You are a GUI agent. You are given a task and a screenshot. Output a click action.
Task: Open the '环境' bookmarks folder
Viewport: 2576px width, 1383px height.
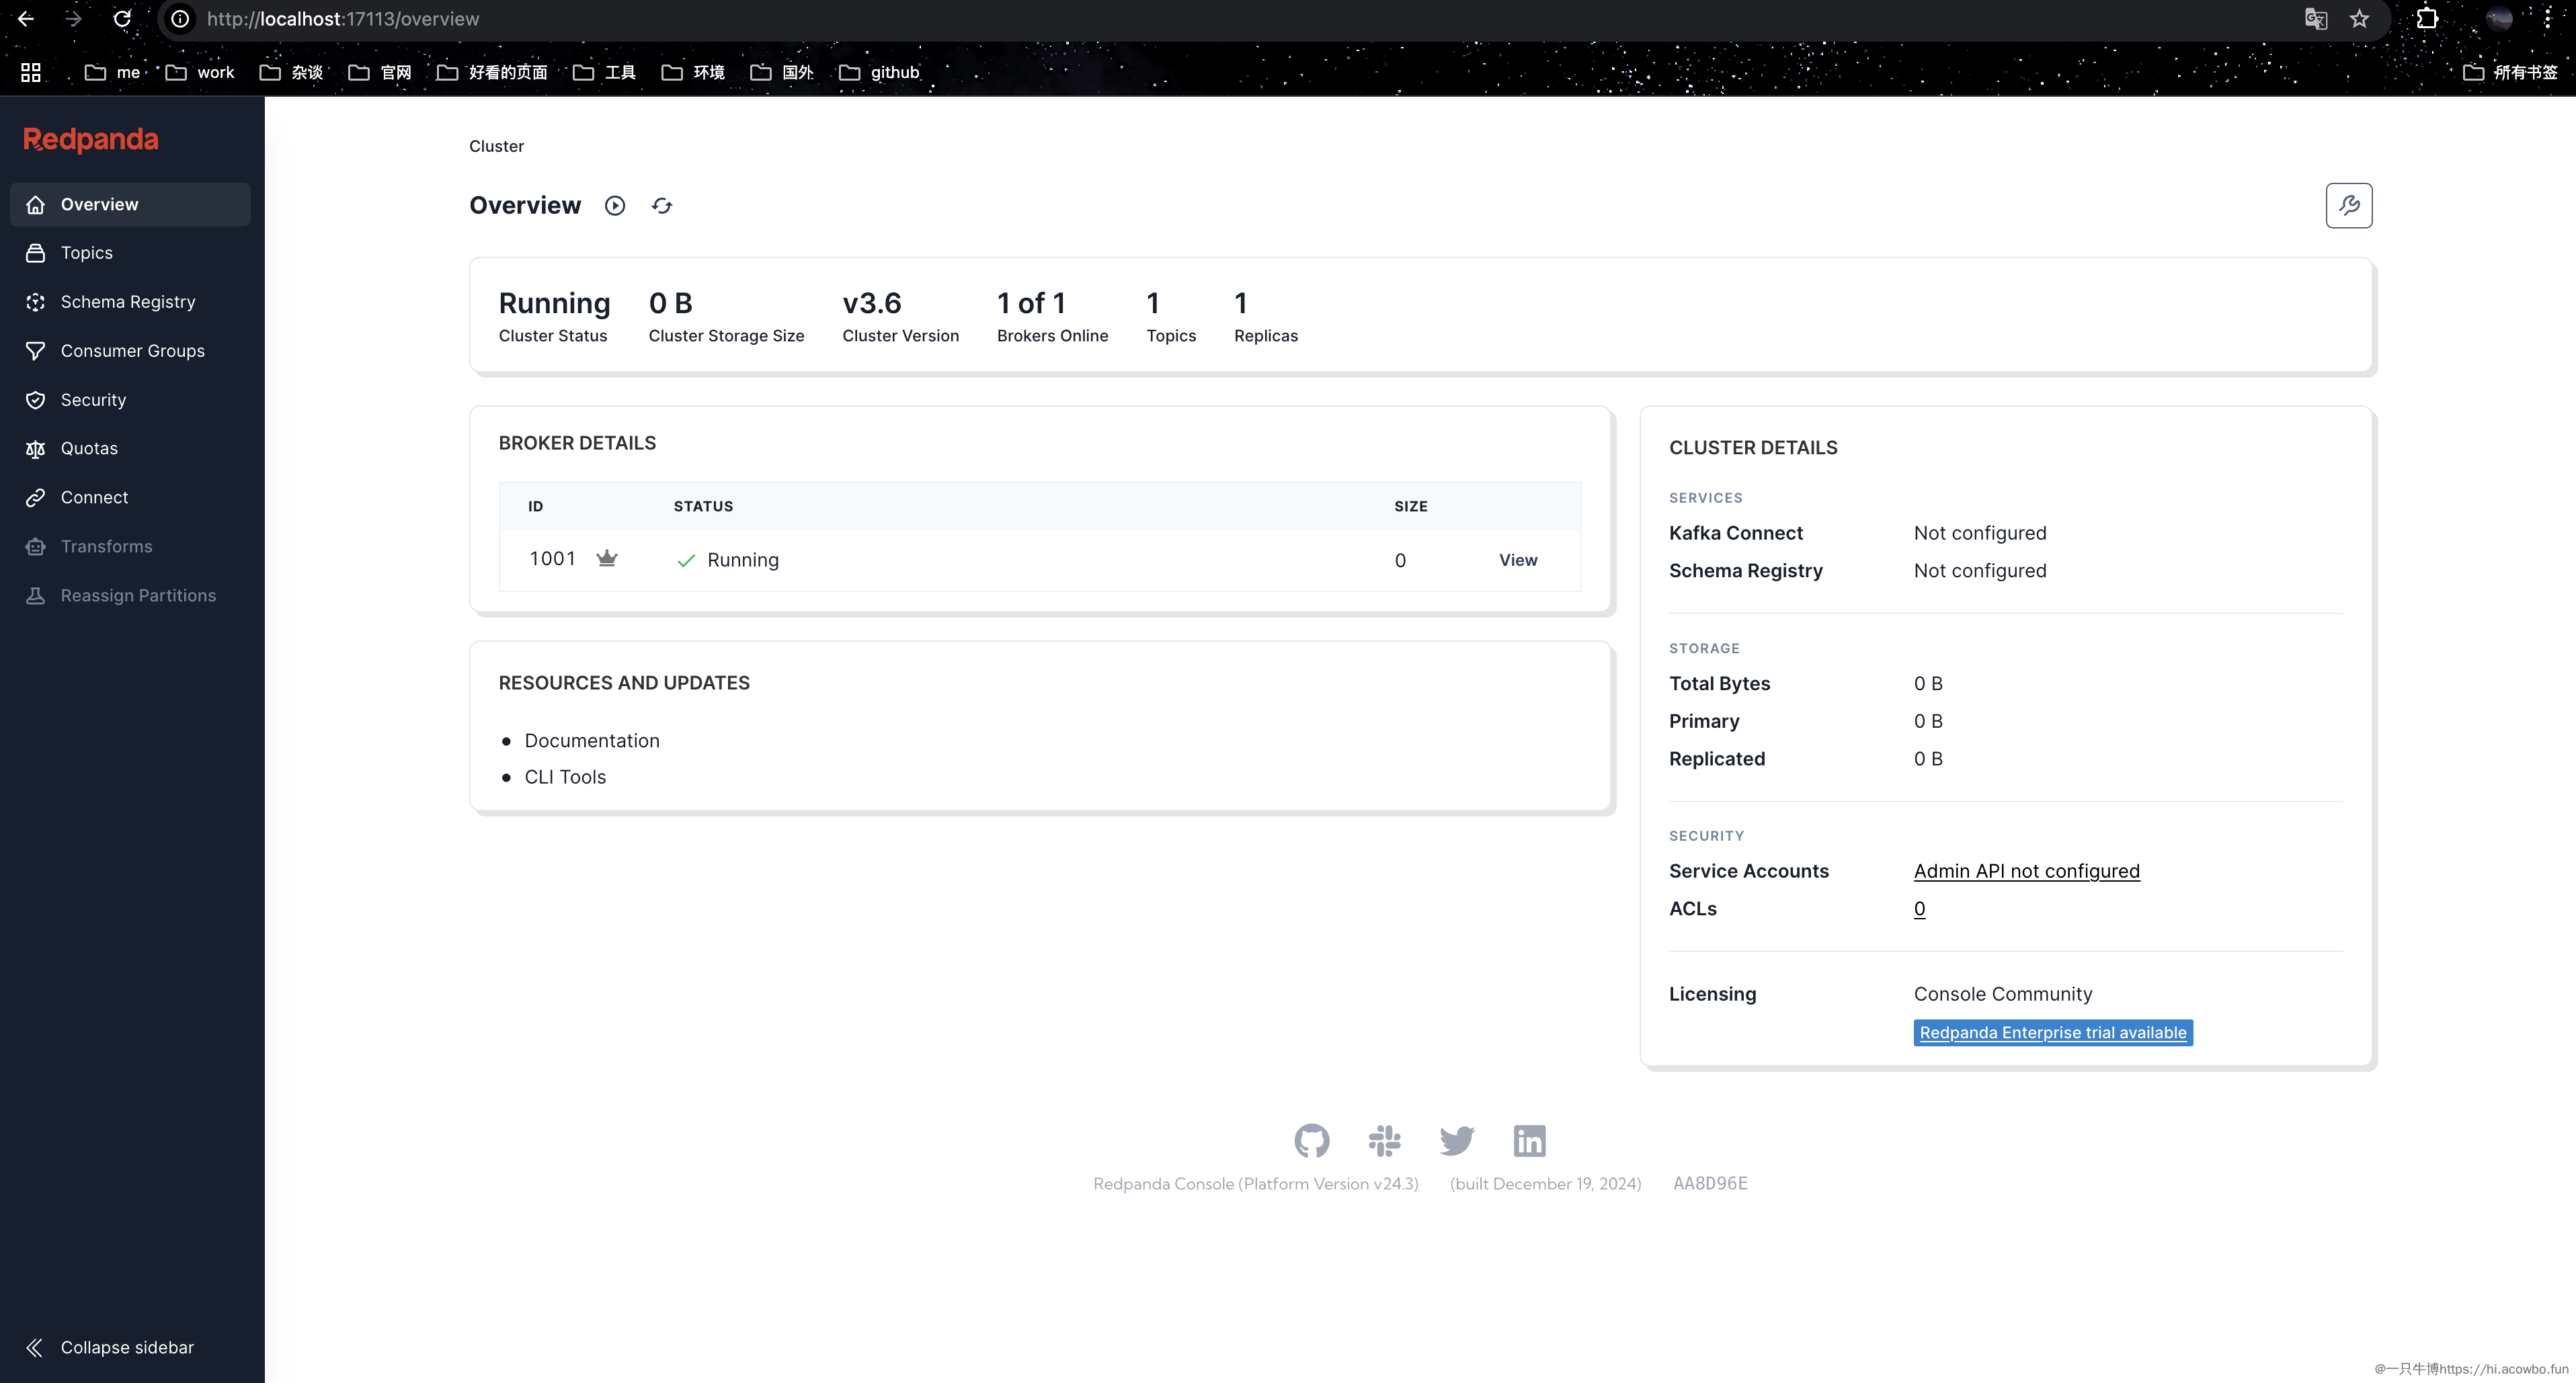[693, 72]
